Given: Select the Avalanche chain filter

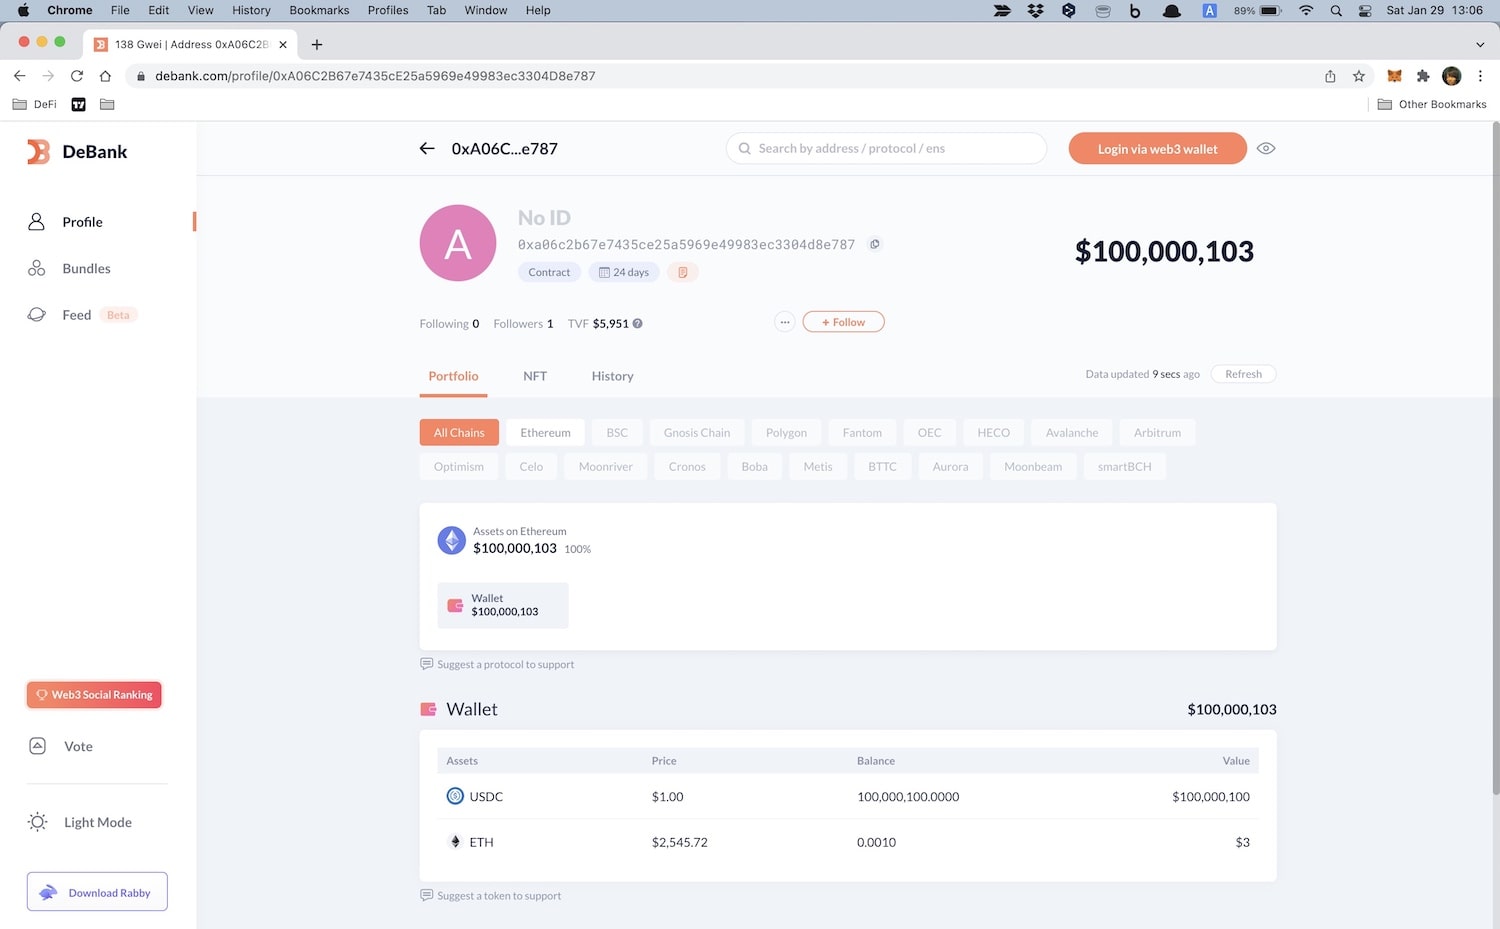Looking at the screenshot, I should tap(1072, 432).
